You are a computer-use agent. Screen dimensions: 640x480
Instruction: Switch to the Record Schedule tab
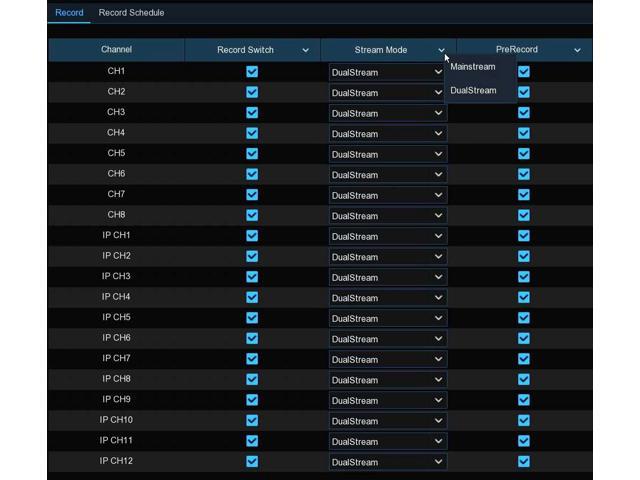[x=131, y=13]
